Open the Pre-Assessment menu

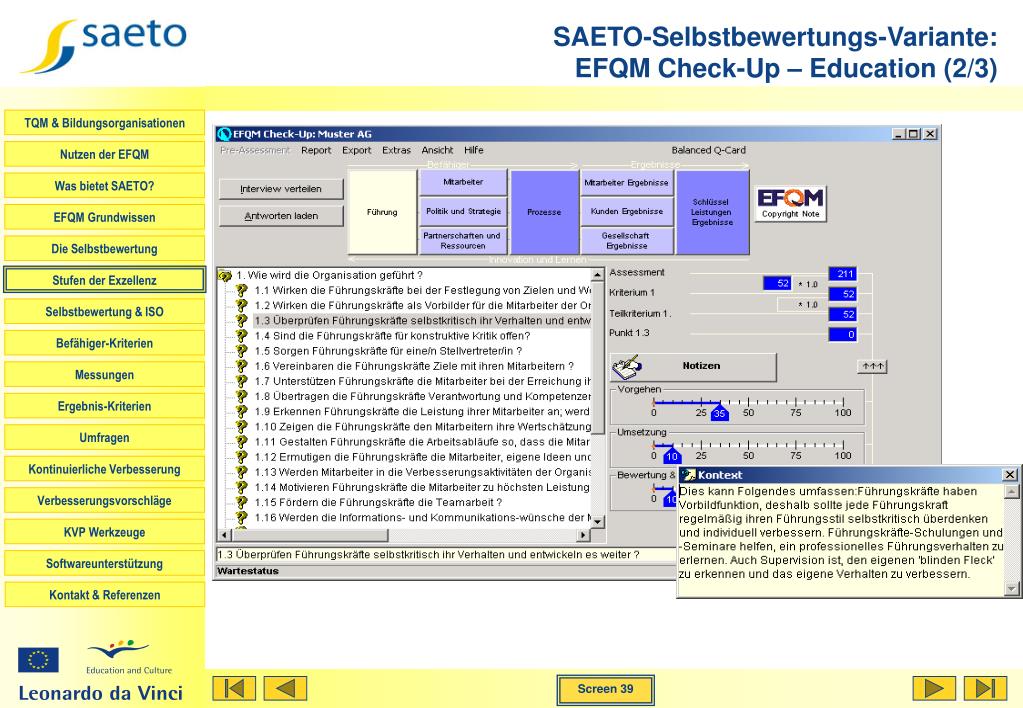pyautogui.click(x=255, y=150)
